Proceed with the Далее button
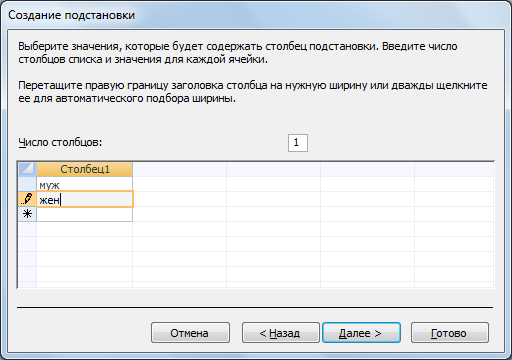 point(361,333)
